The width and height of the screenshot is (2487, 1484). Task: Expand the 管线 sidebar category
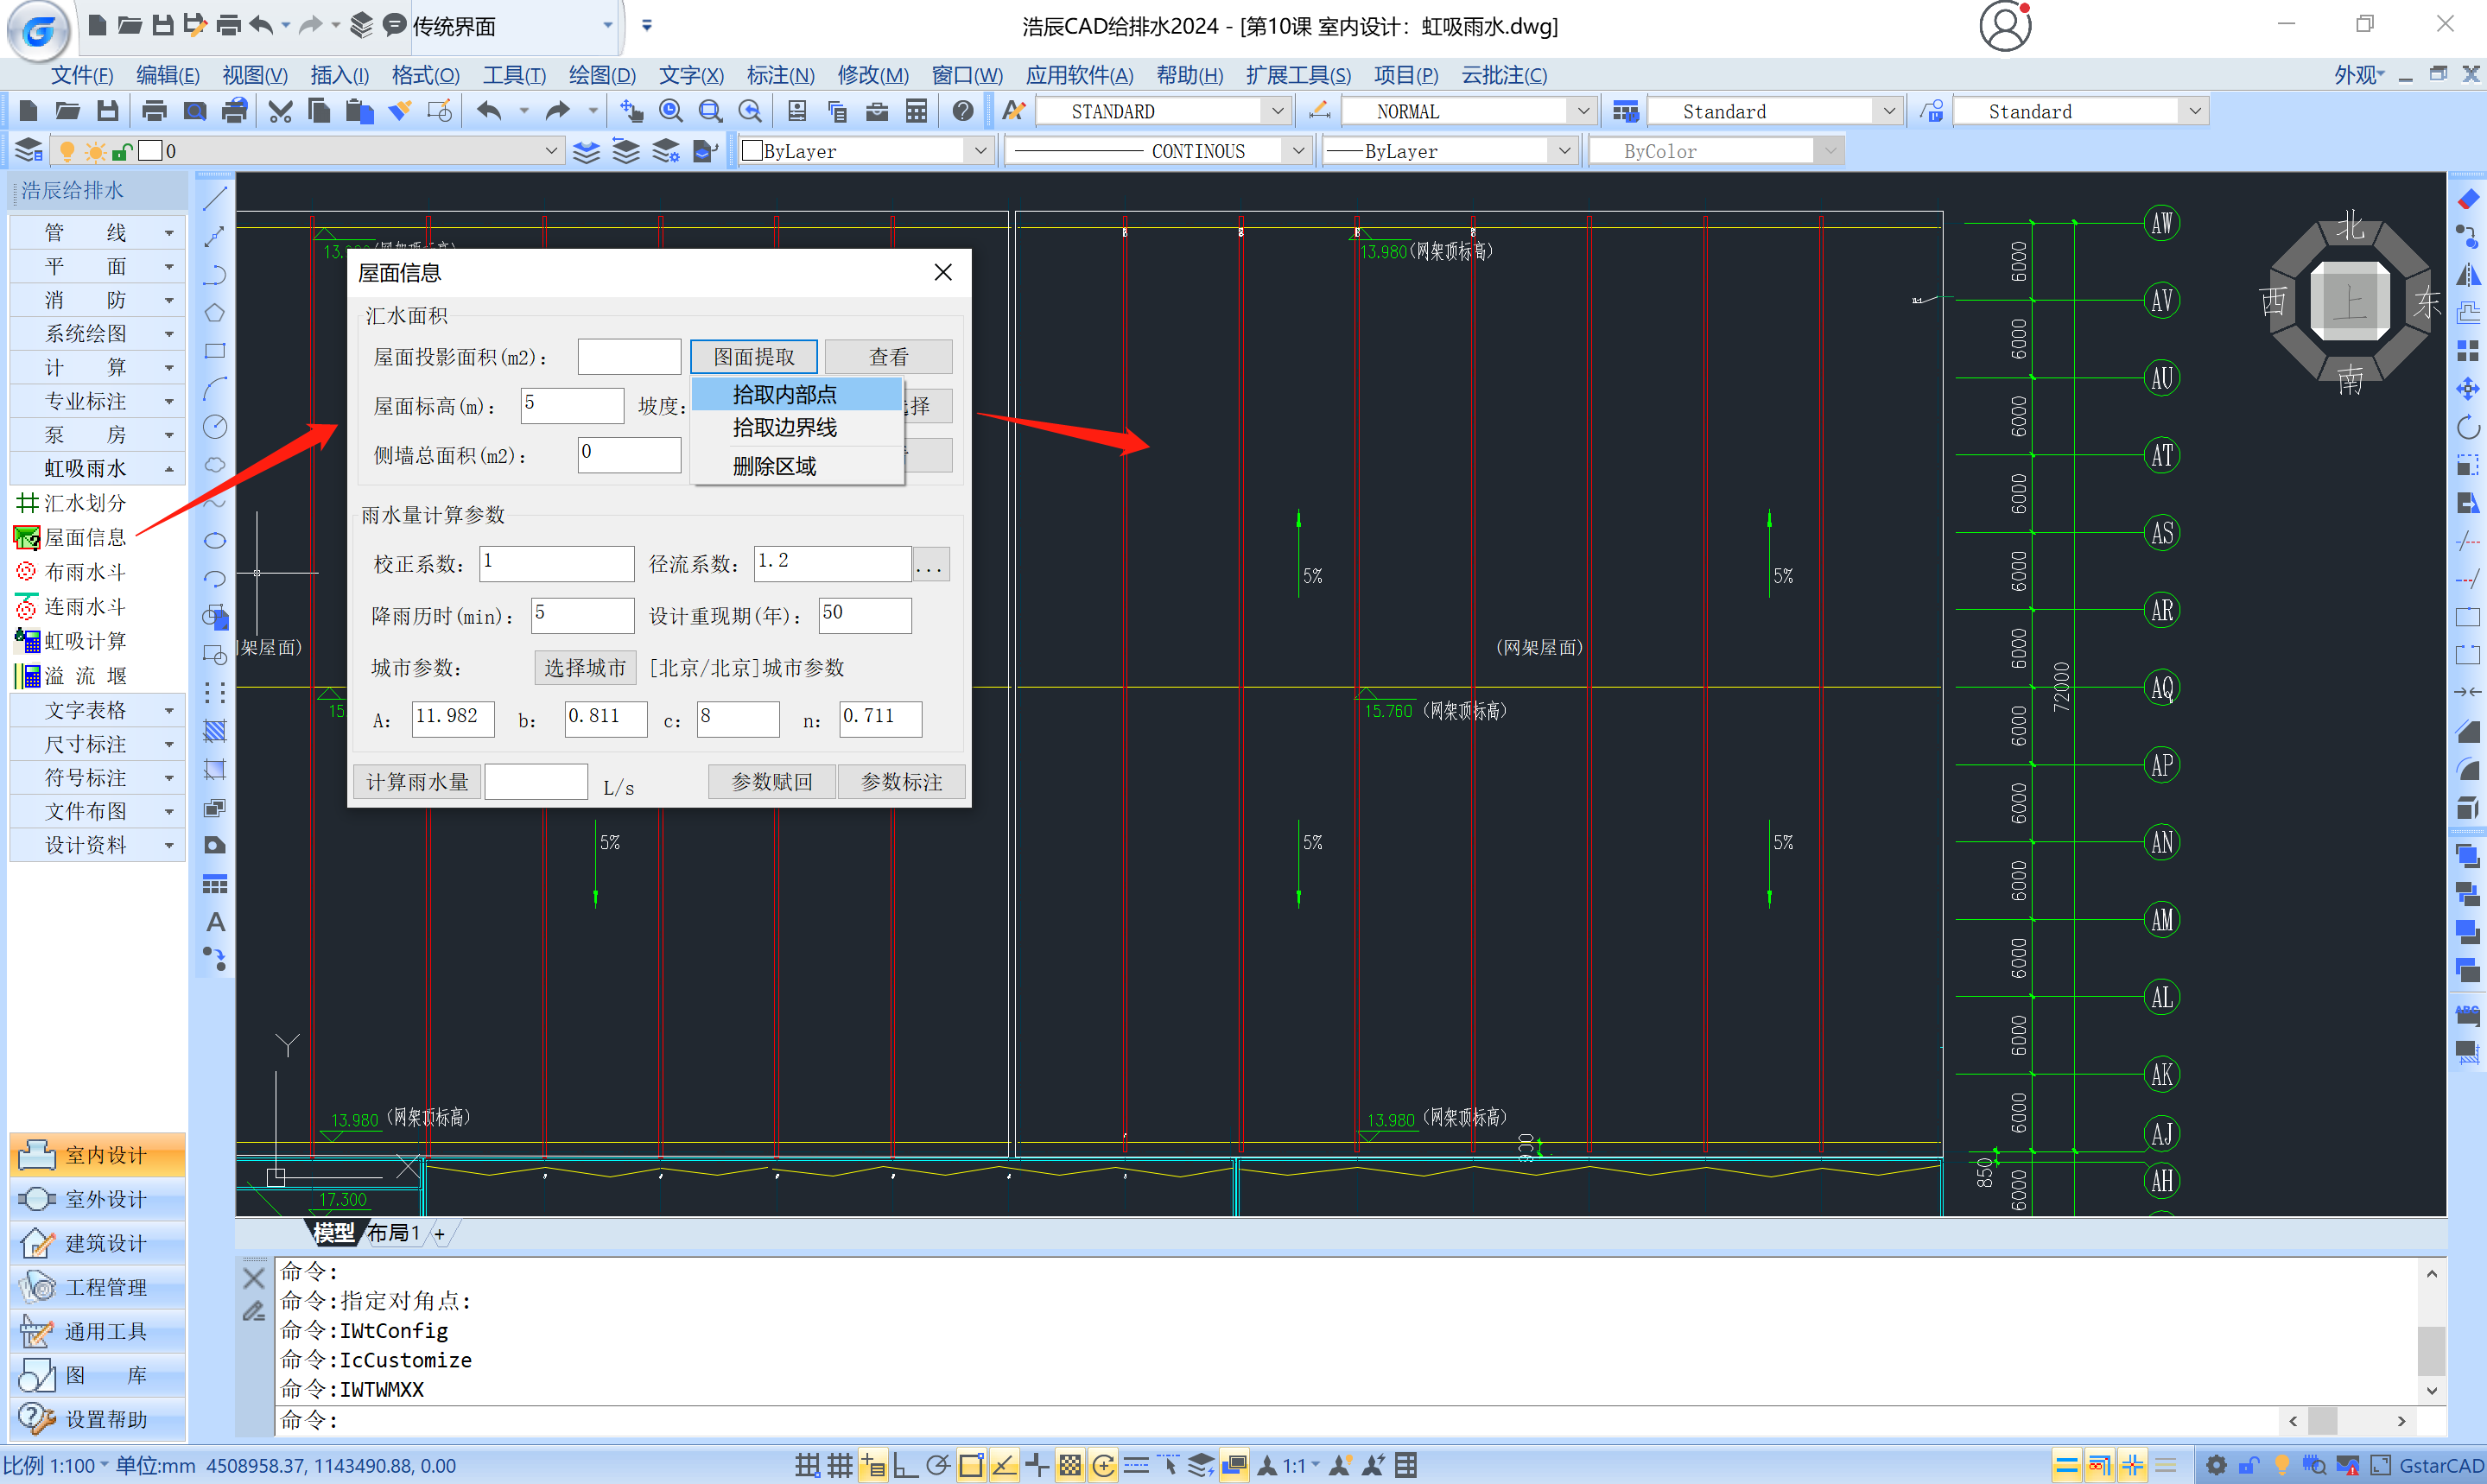click(x=98, y=233)
